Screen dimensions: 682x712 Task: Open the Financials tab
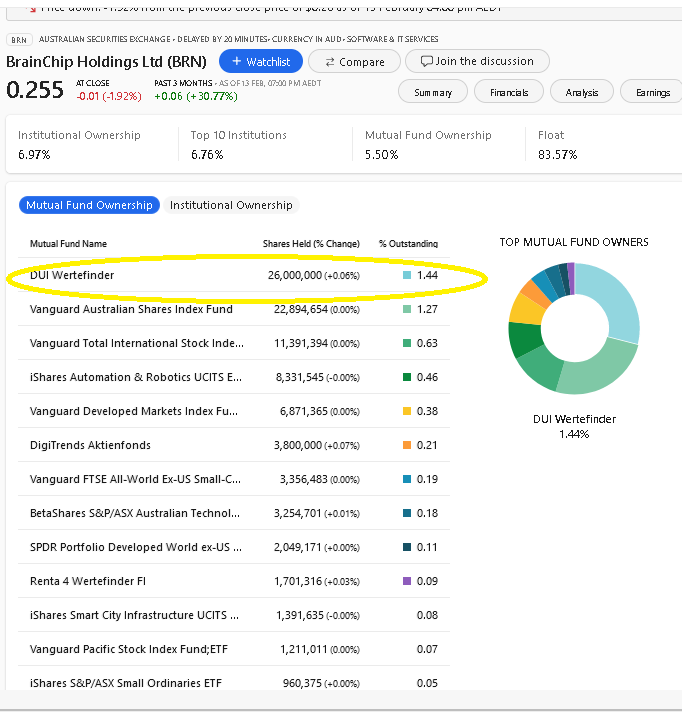pos(509,92)
